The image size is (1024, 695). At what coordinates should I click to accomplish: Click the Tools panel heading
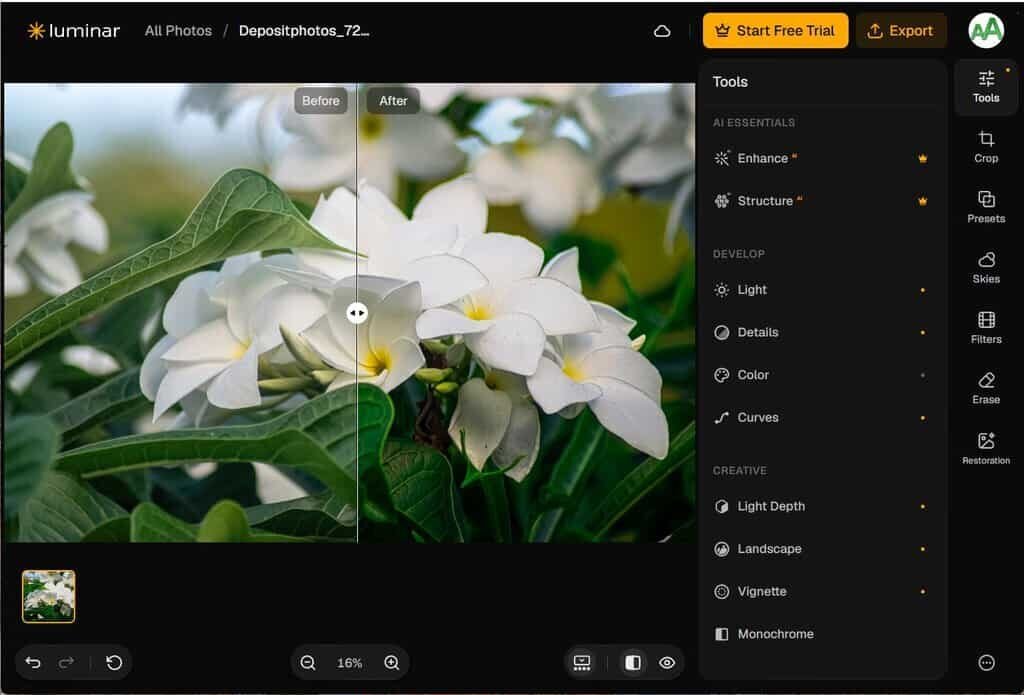tap(730, 82)
